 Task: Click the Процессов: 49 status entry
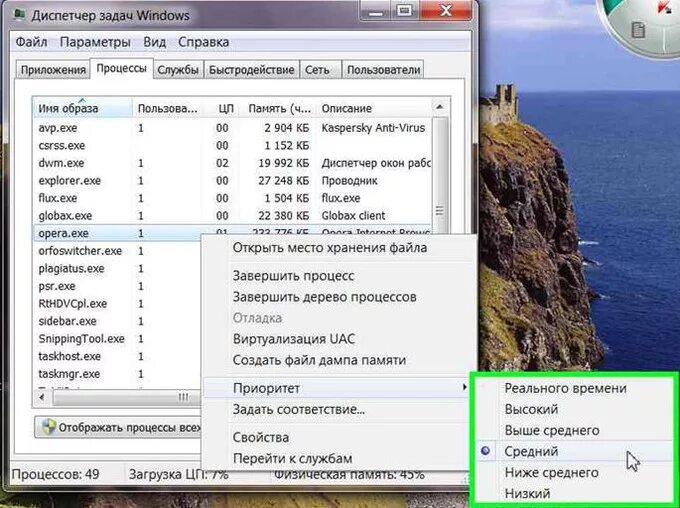[x=56, y=474]
